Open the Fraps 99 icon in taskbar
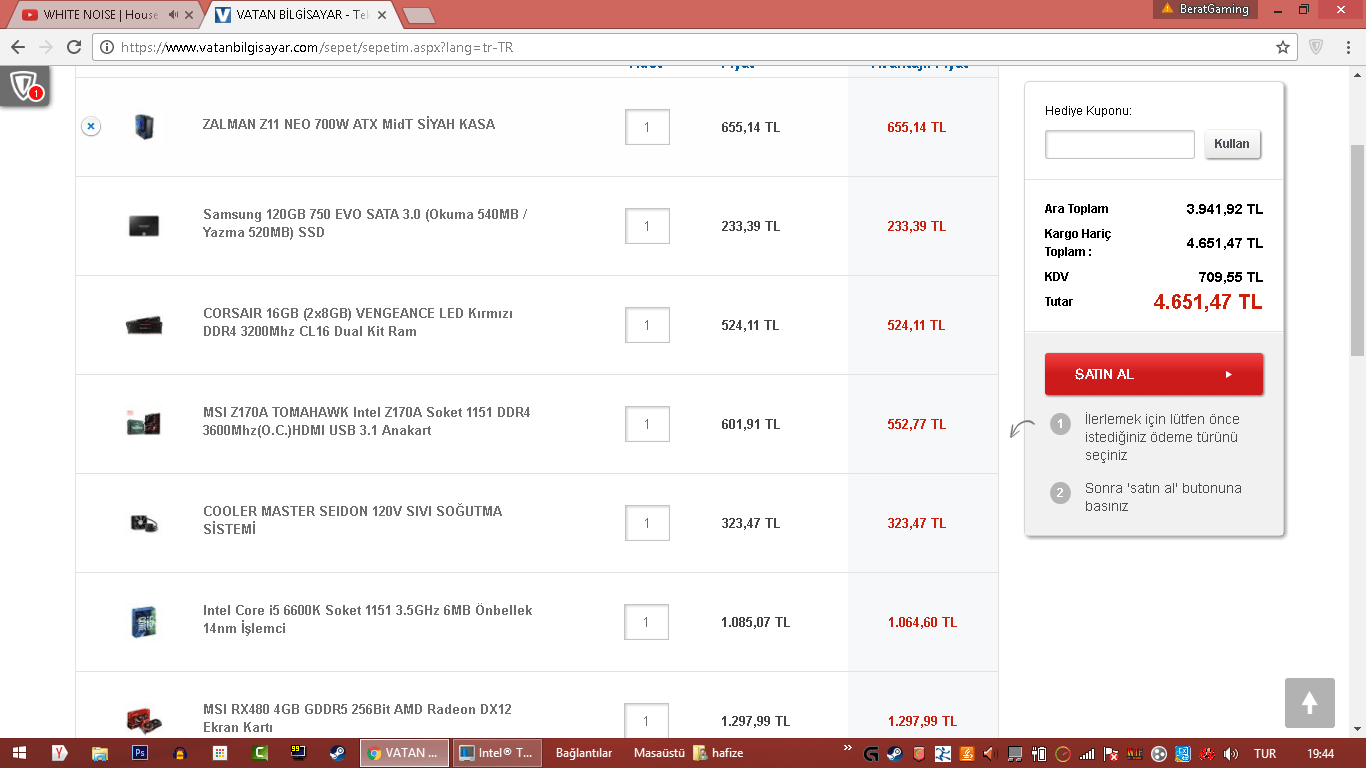1366x768 pixels. point(299,753)
